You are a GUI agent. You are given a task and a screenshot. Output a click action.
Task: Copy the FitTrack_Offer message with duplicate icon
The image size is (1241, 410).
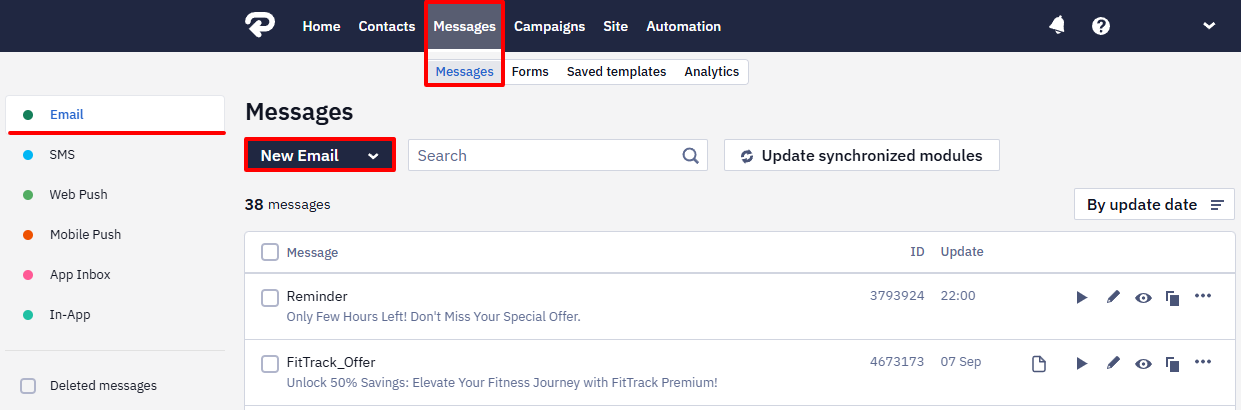[x=1173, y=364]
